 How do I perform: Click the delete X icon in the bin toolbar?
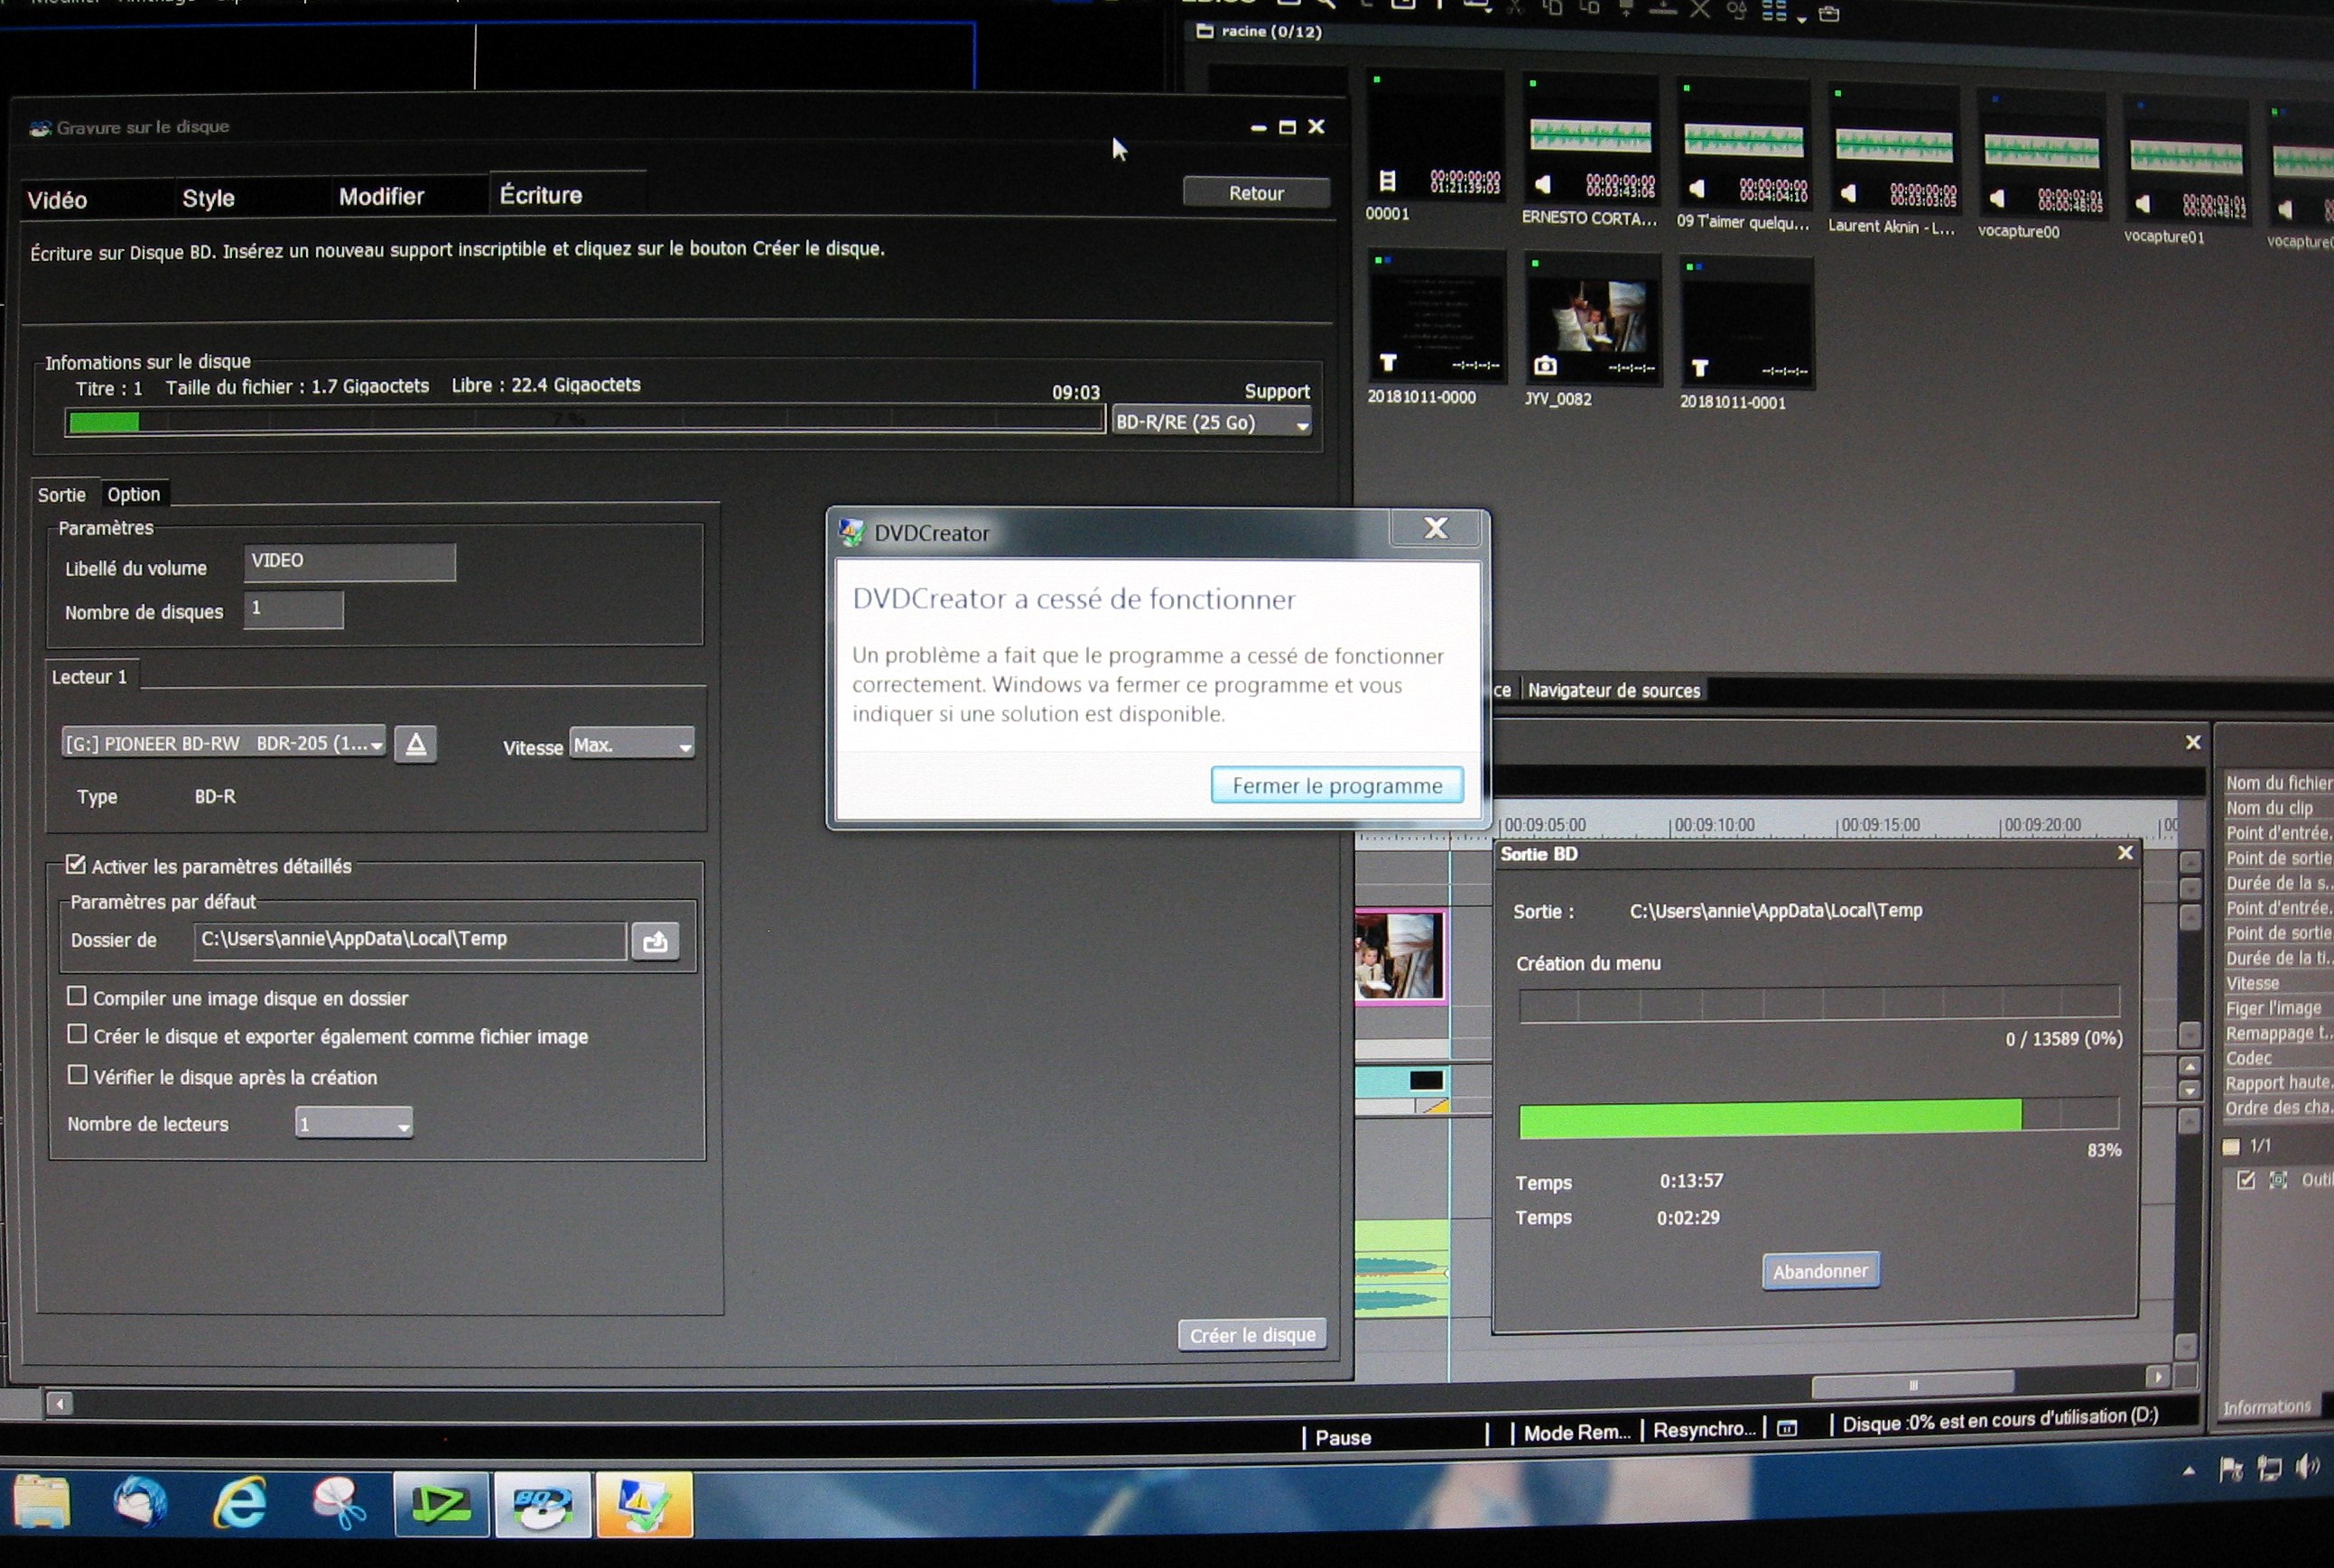pos(1699,10)
